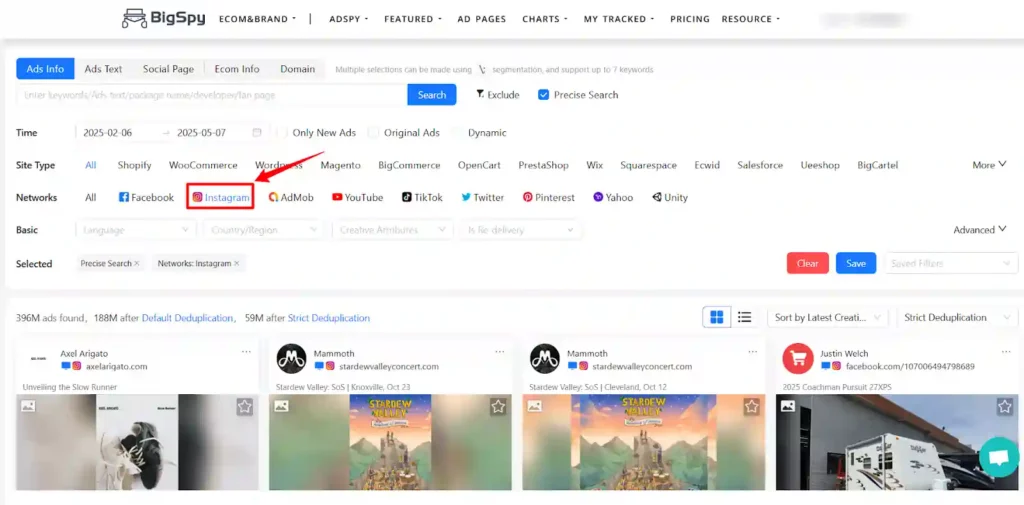
Task: Filter site type by WooCommerce
Action: [203, 165]
